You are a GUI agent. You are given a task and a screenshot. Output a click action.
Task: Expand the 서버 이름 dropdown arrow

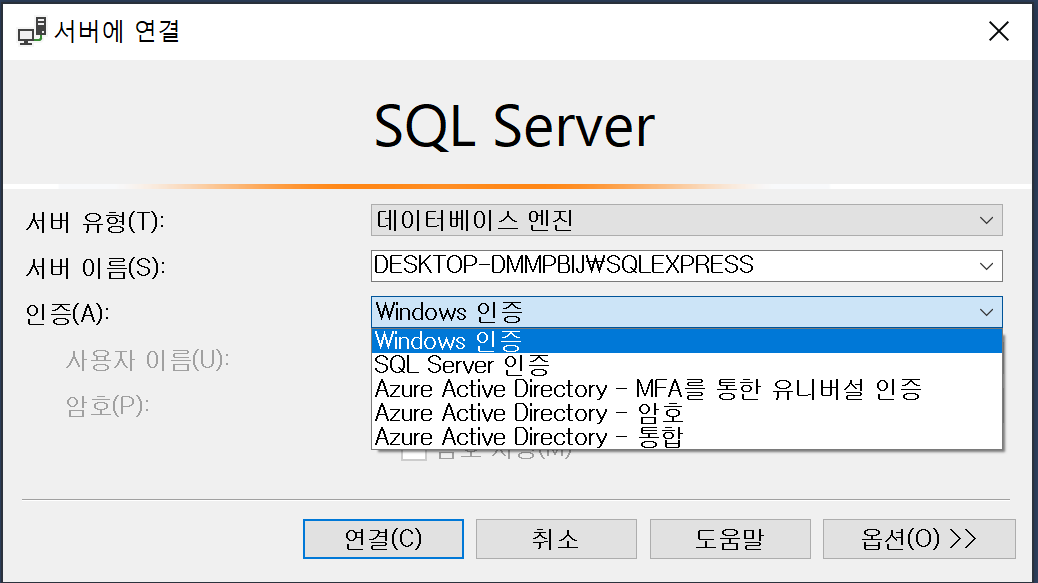(986, 266)
